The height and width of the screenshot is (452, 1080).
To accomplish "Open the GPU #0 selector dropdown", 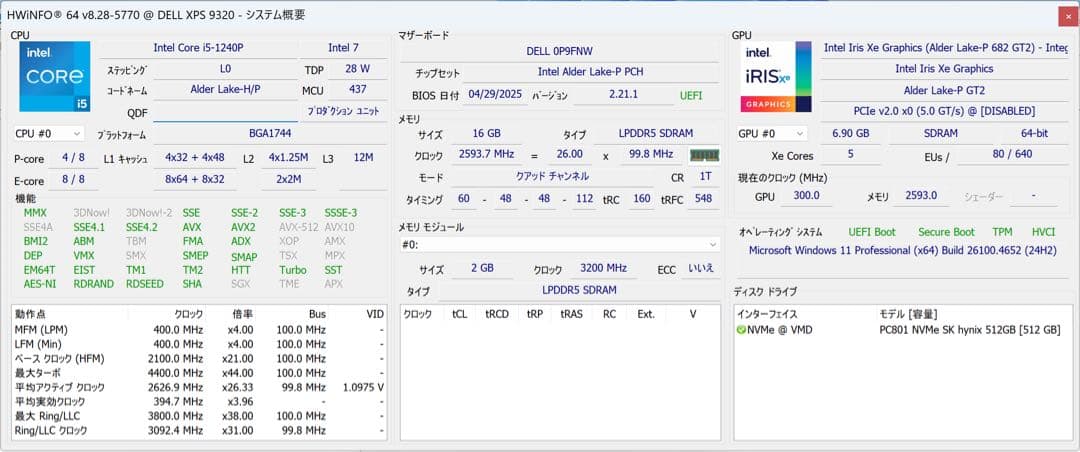I will pyautogui.click(x=771, y=133).
